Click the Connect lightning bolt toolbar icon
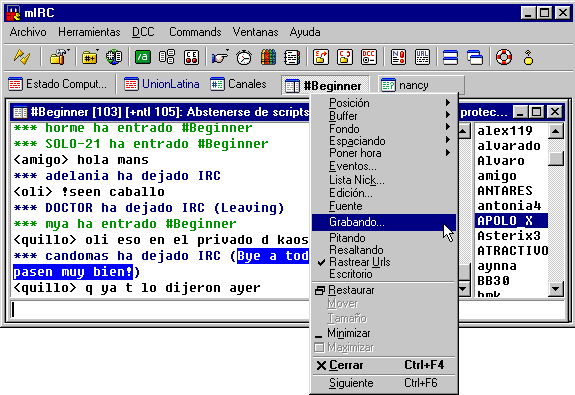This screenshot has width=575, height=395. click(22, 57)
